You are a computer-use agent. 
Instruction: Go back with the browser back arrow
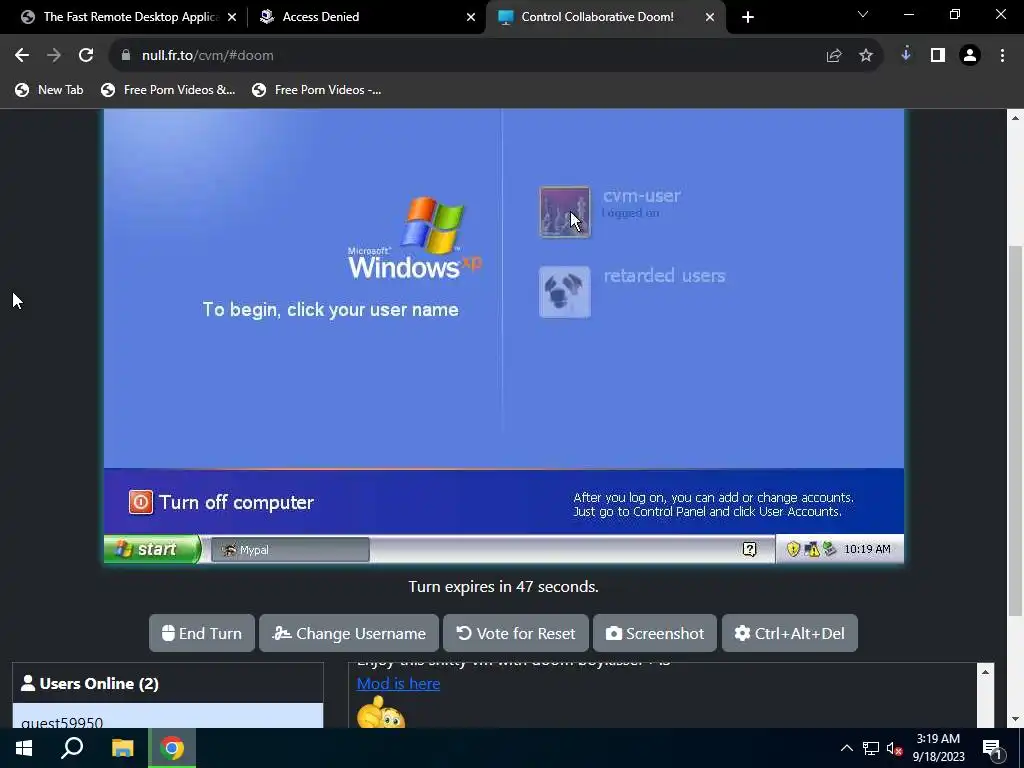click(x=22, y=56)
